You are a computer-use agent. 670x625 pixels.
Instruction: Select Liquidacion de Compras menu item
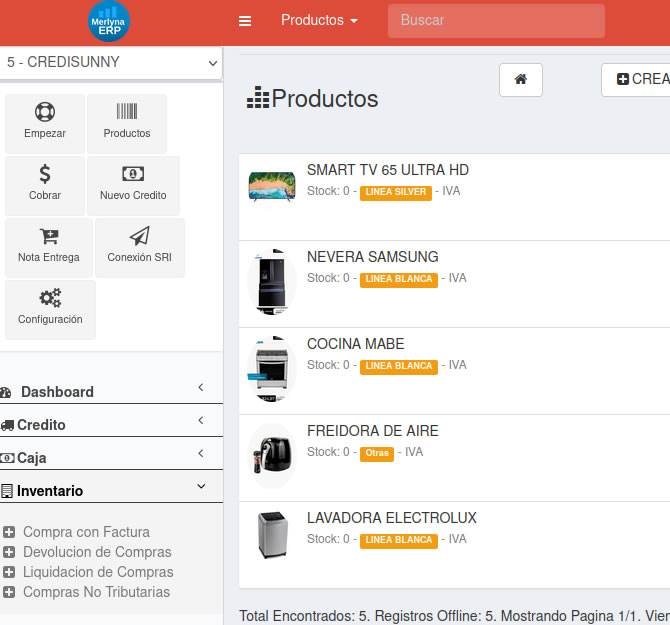98,572
